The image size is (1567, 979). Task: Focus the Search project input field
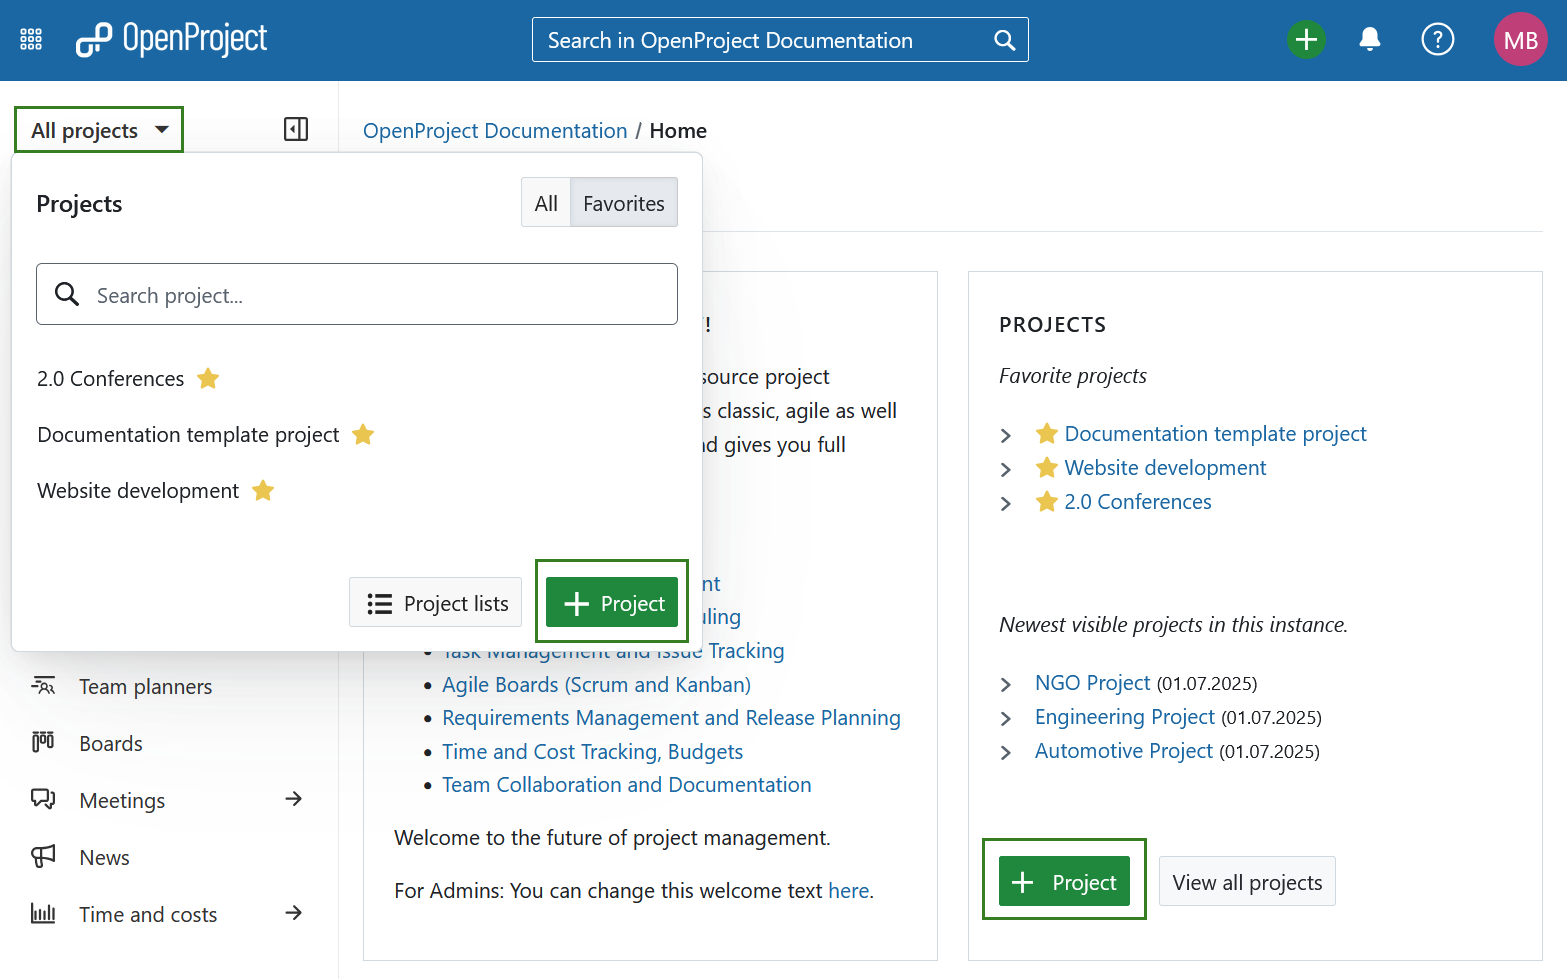coord(357,294)
